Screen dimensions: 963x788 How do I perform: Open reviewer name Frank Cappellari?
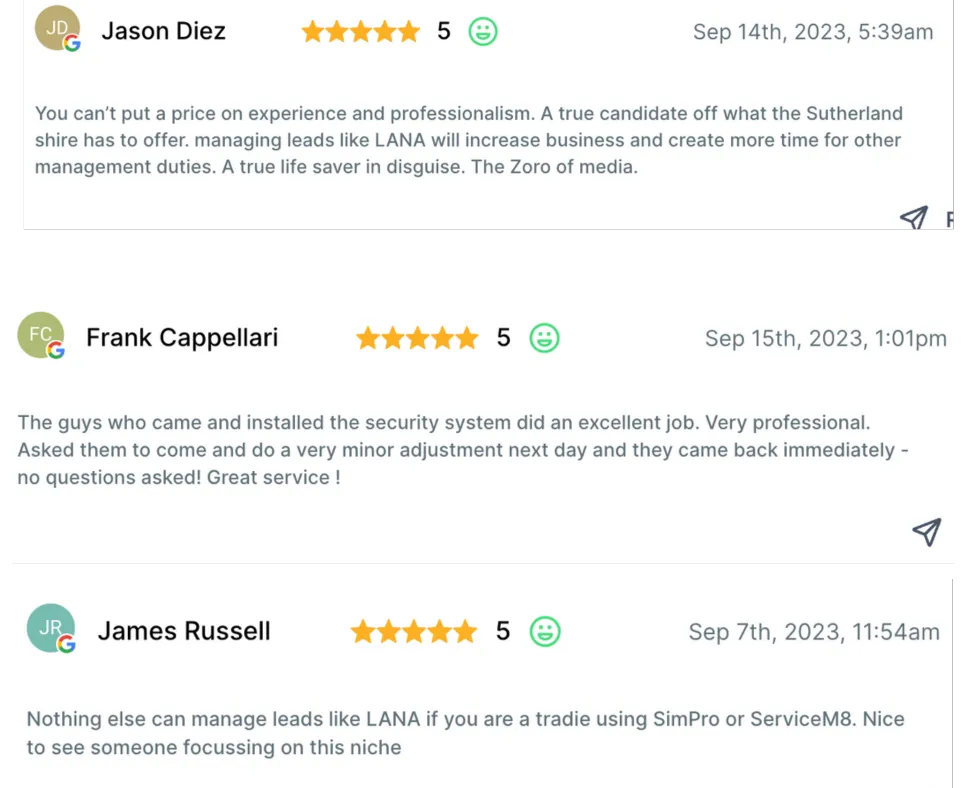(182, 338)
